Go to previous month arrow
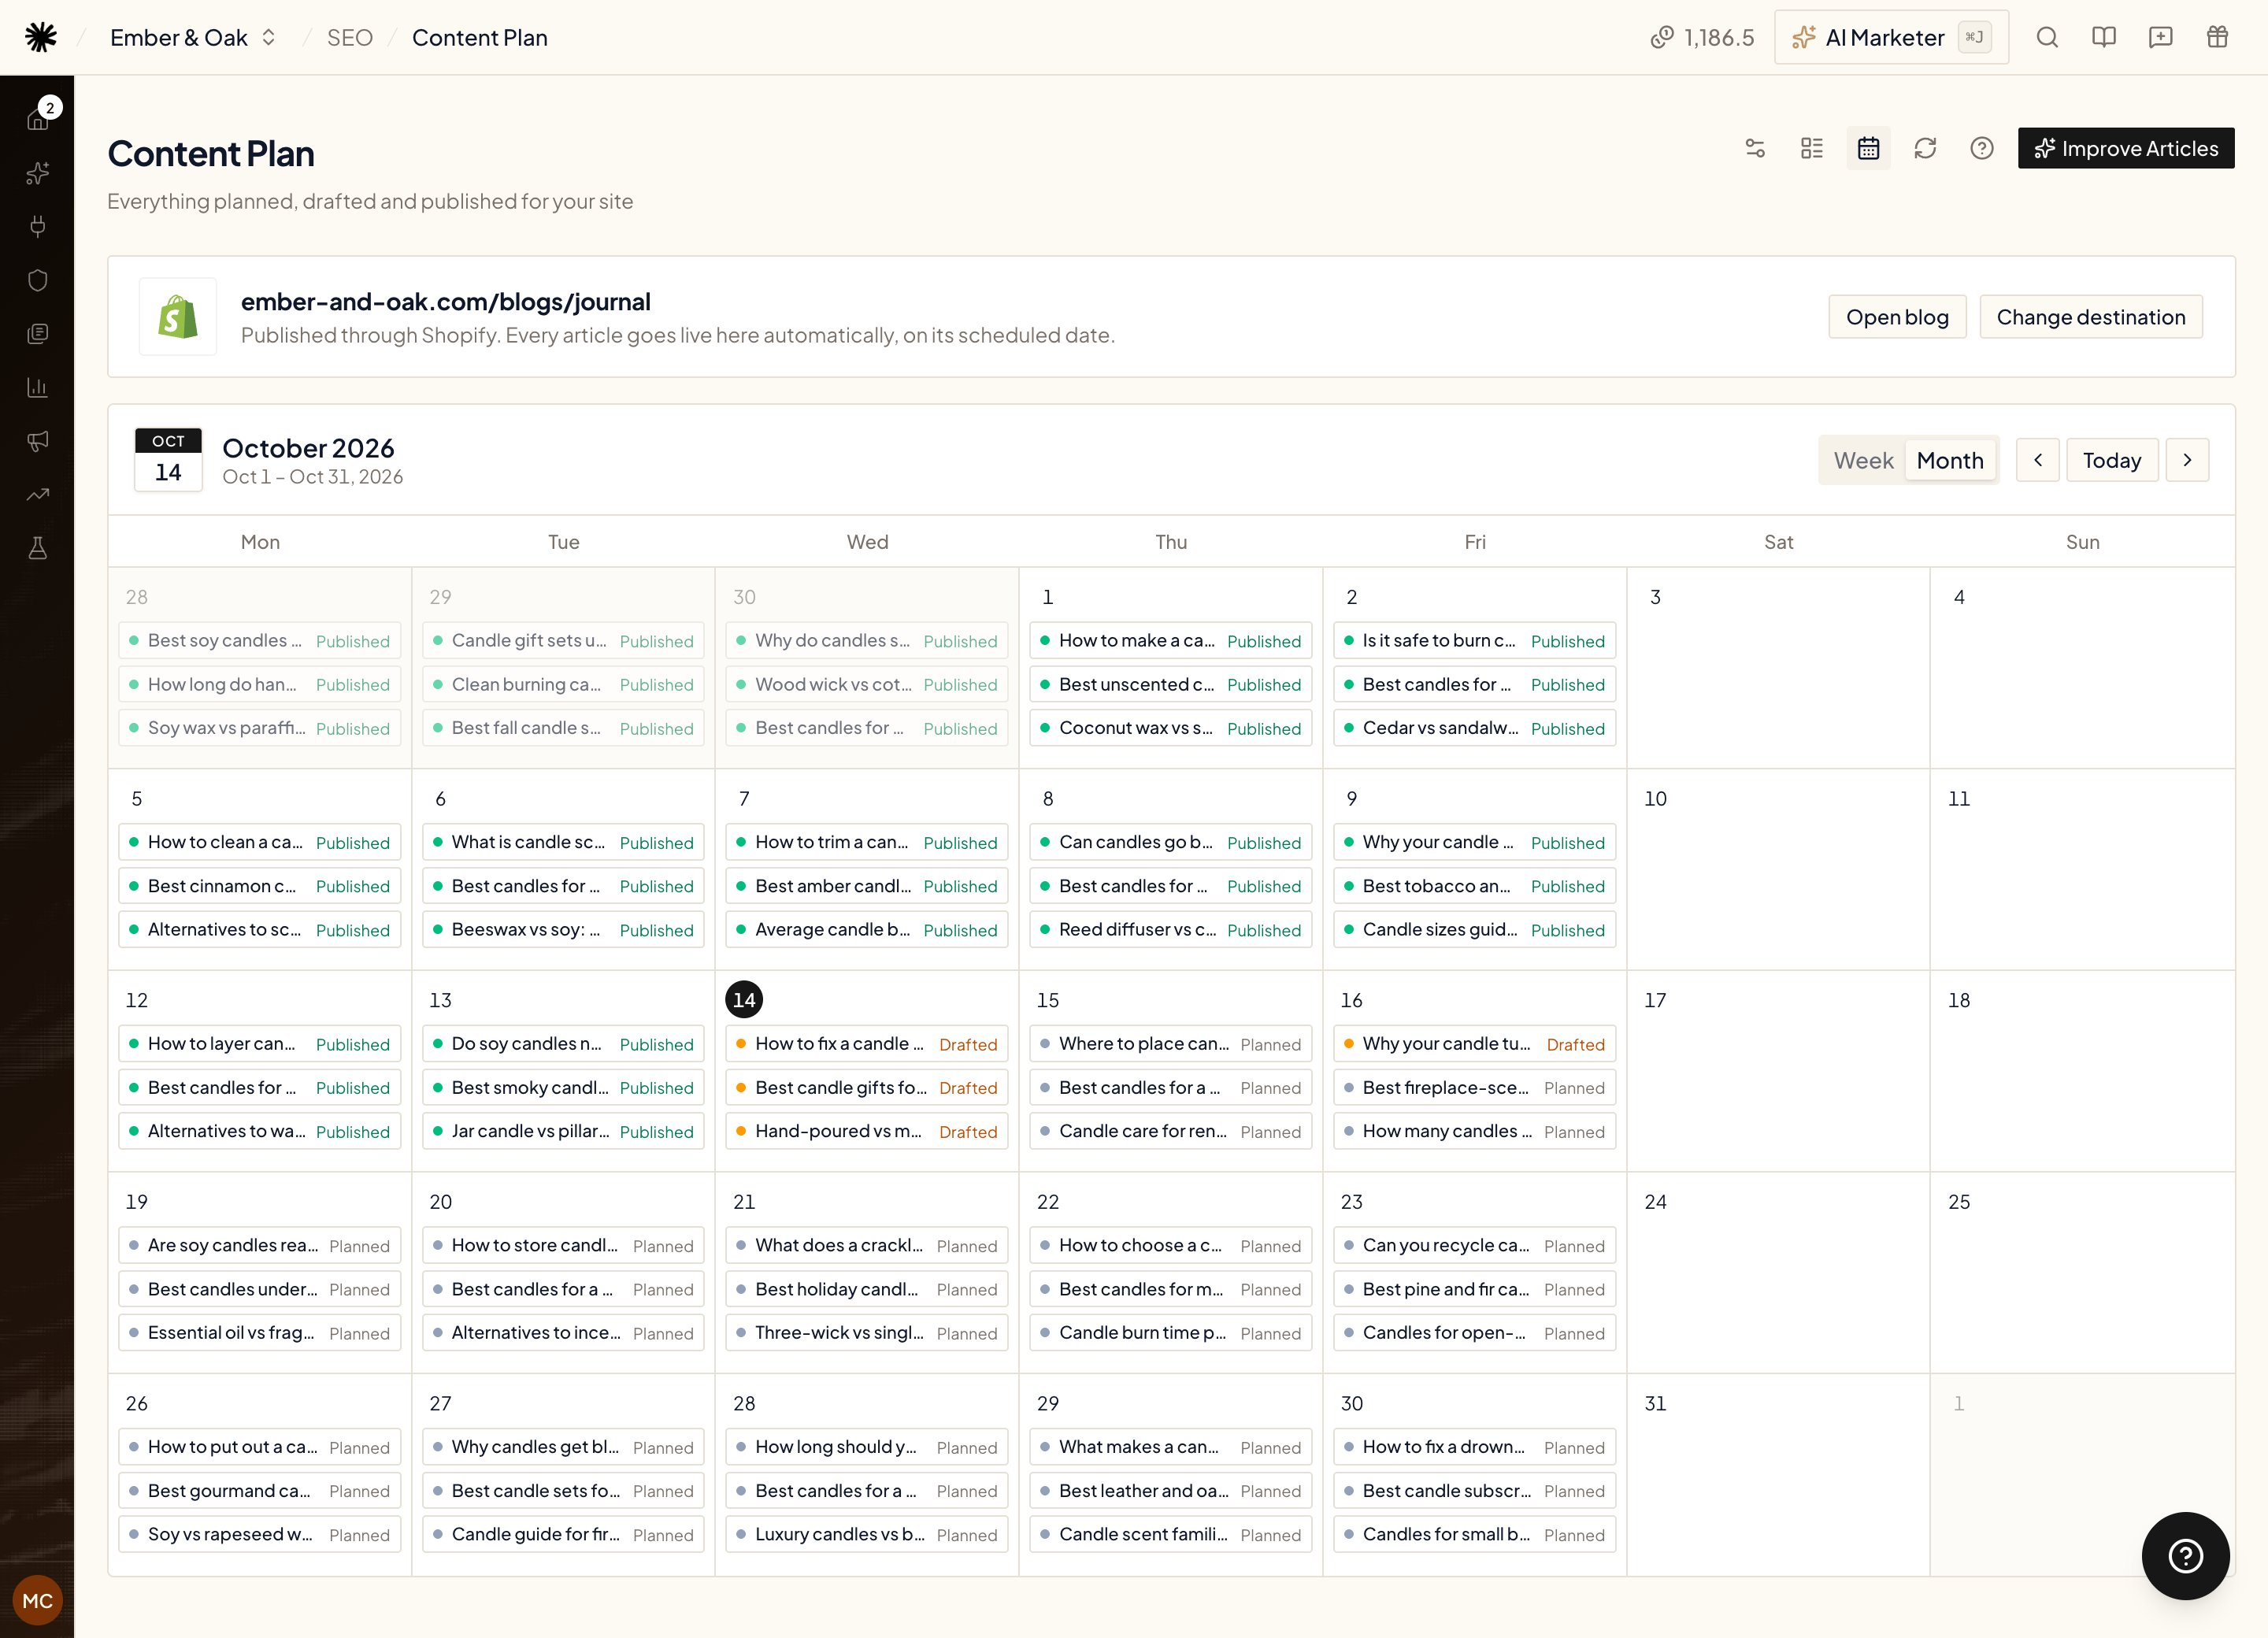 [2038, 460]
